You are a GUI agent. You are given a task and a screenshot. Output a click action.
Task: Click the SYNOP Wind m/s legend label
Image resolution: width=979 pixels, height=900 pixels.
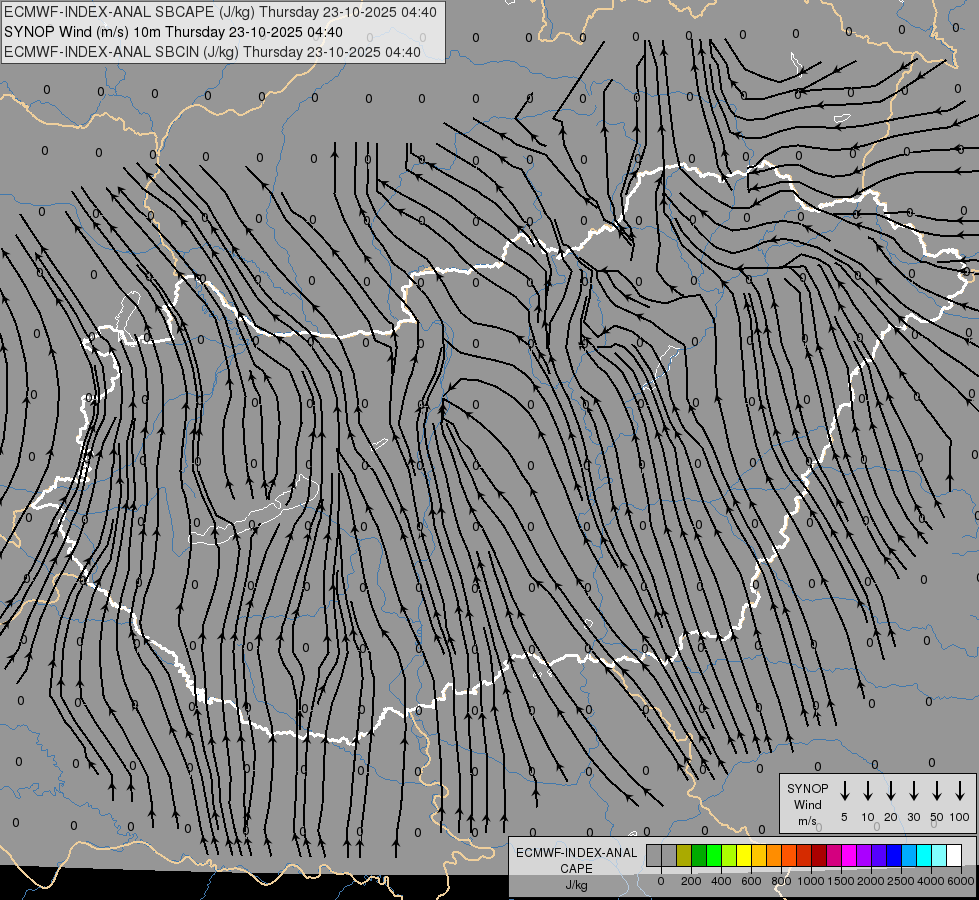coord(807,804)
